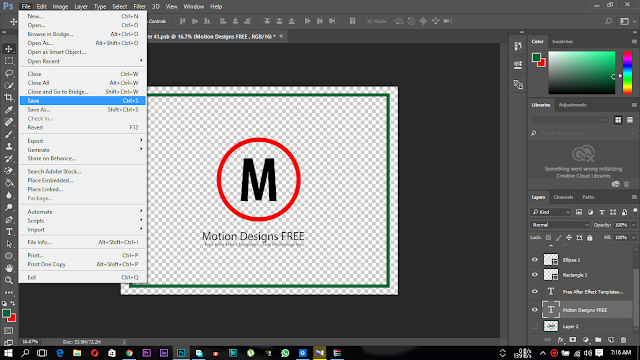Viewport: 640px width, 360px height.
Task: Select the Horizontal Type tool
Action: coord(9,232)
